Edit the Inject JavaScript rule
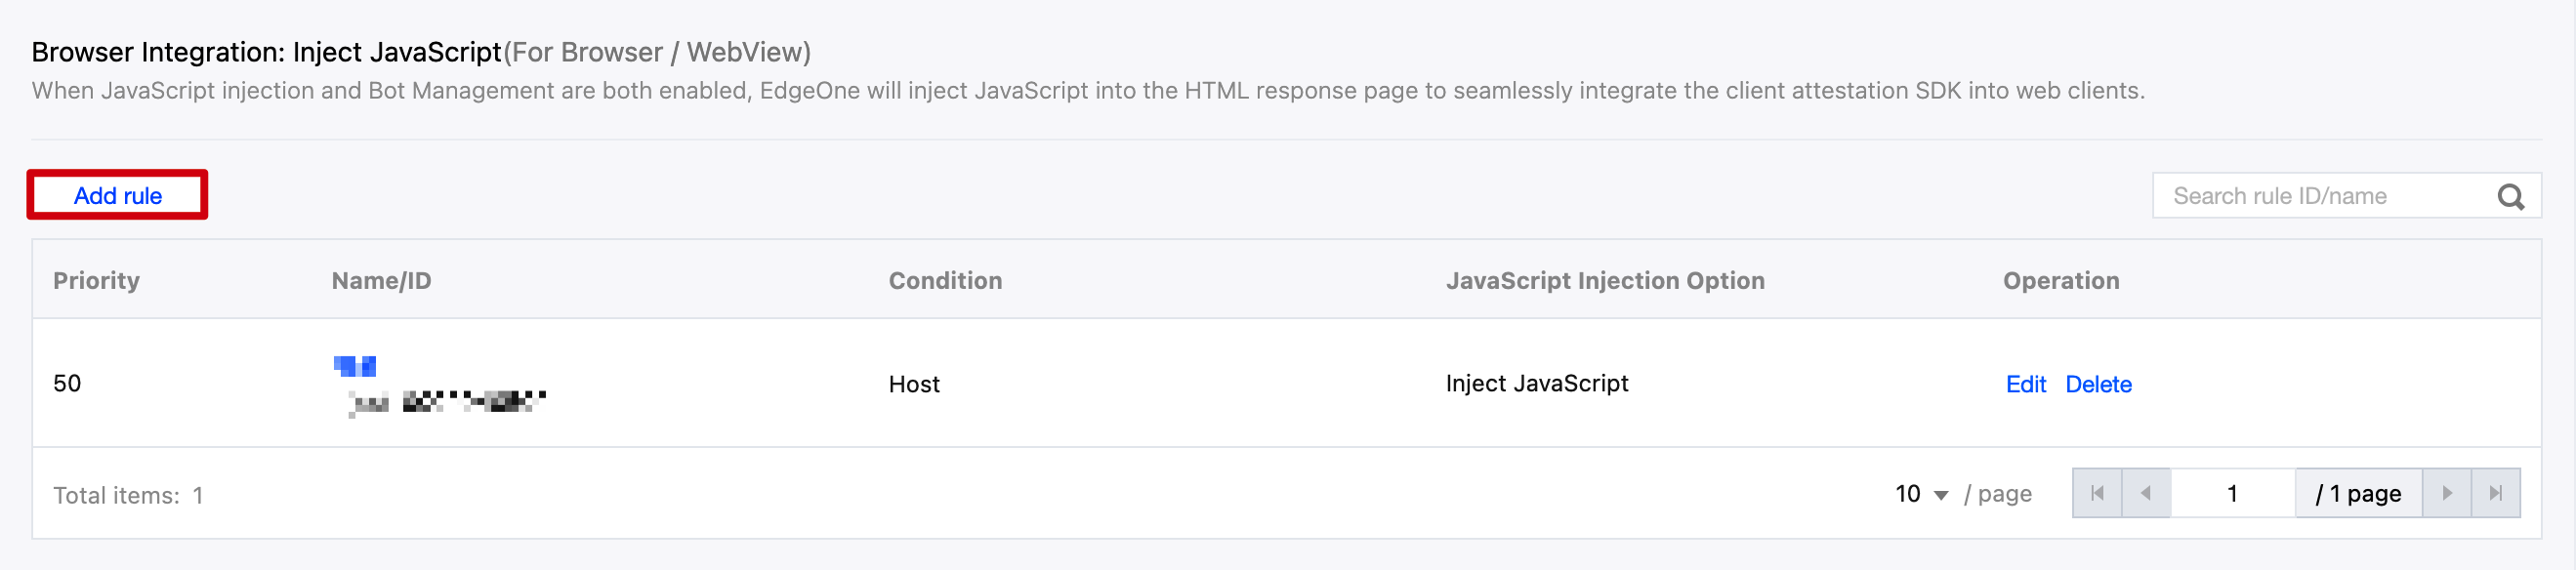Image resolution: width=2576 pixels, height=570 pixels. [x=2025, y=384]
